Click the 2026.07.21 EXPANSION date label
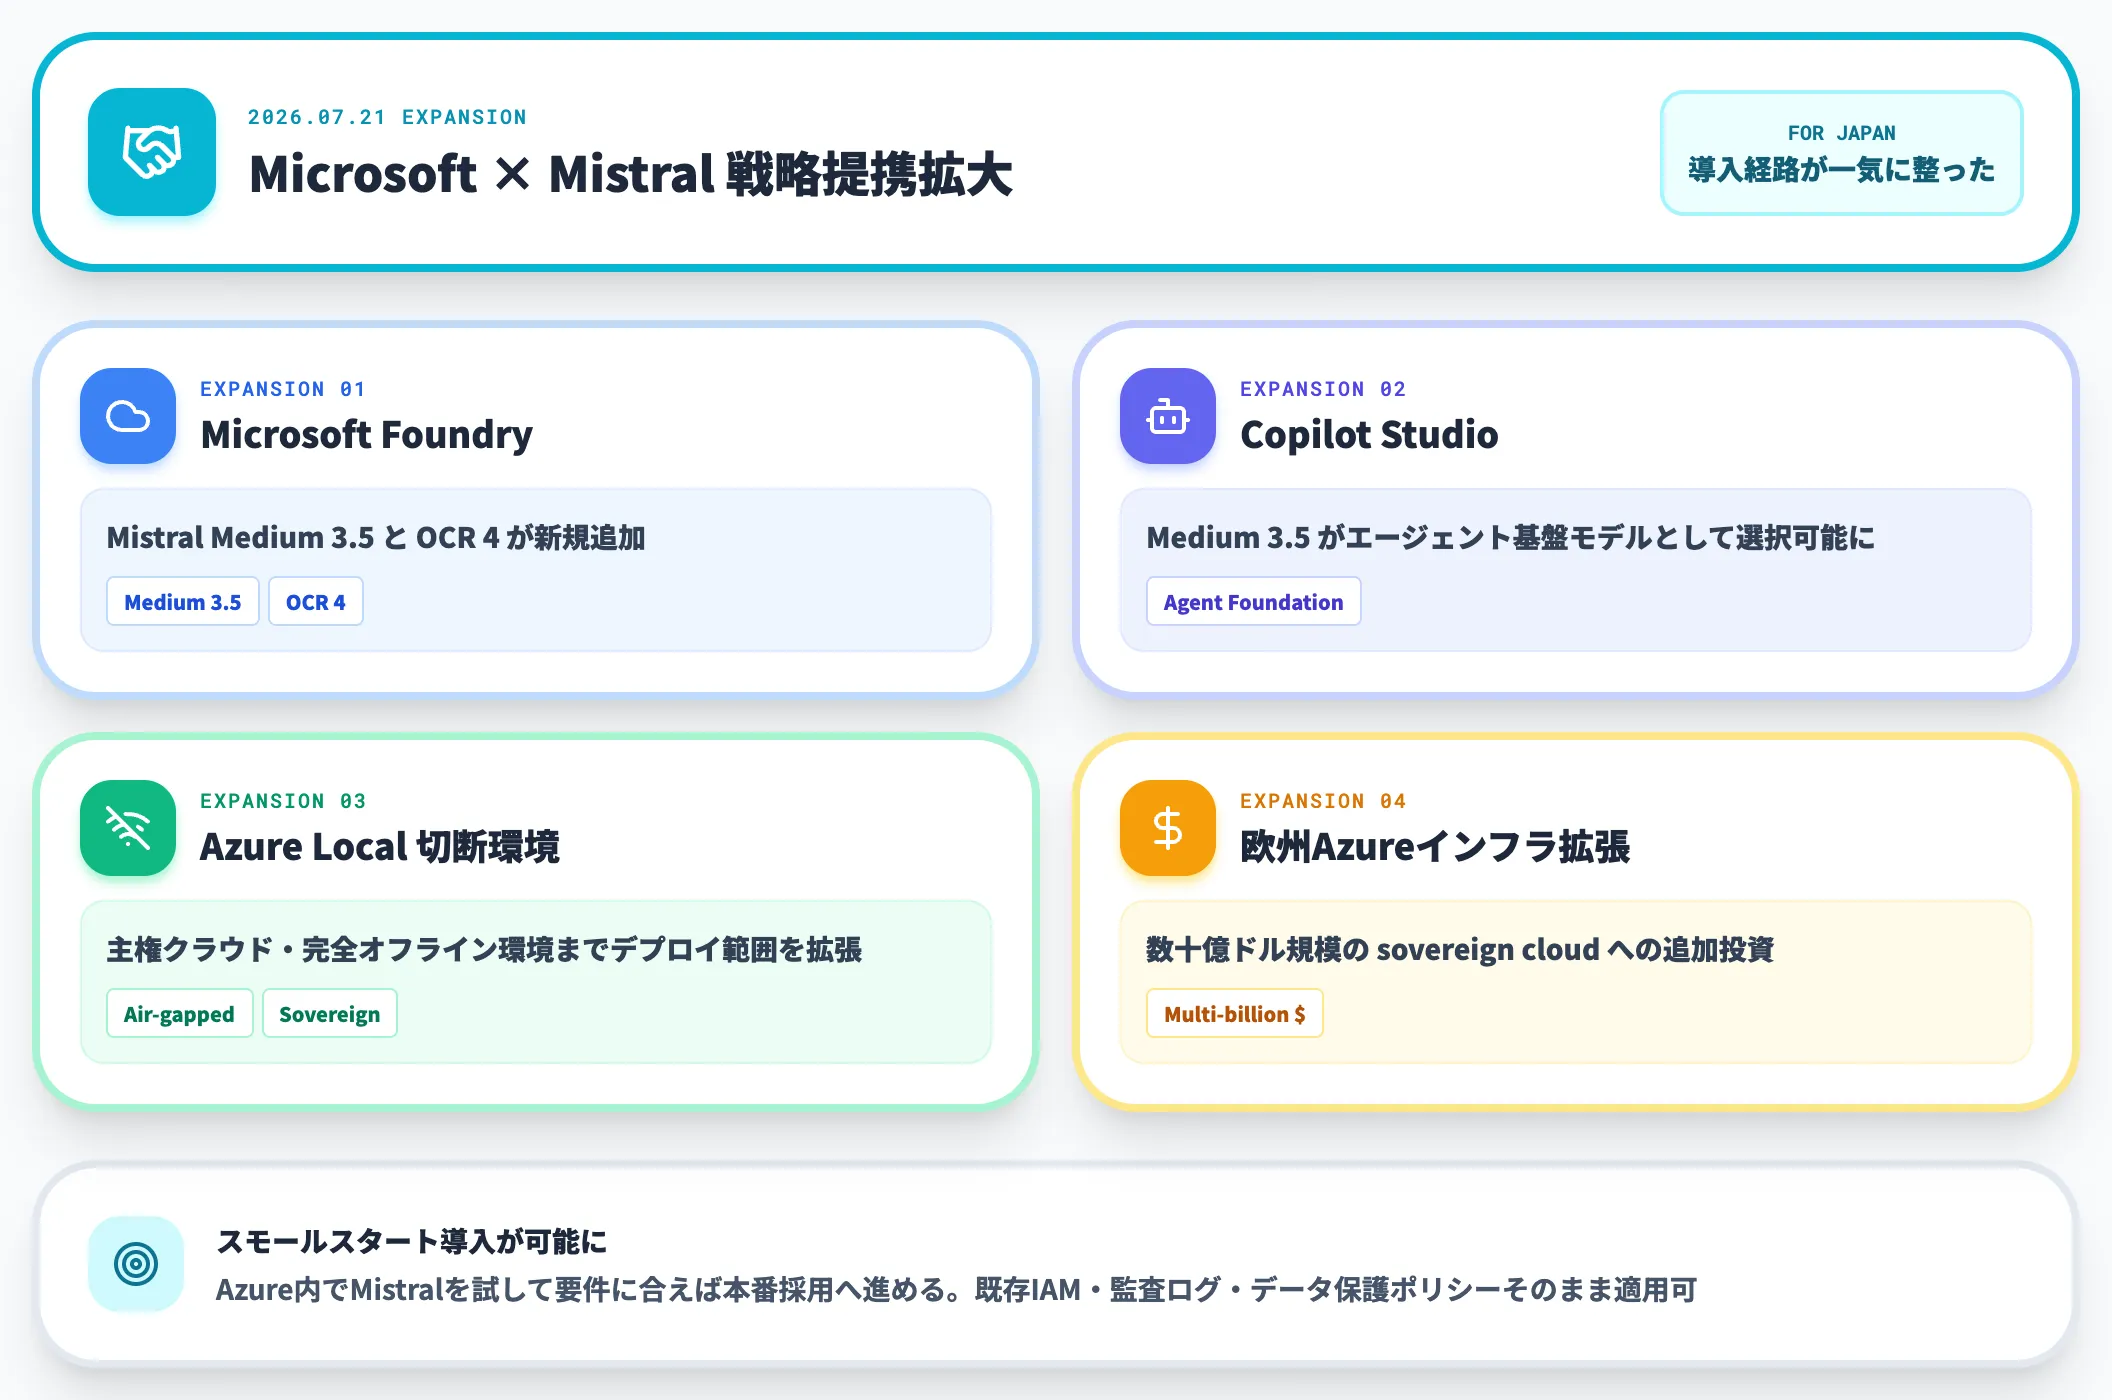This screenshot has height=1400, width=2112. point(387,117)
